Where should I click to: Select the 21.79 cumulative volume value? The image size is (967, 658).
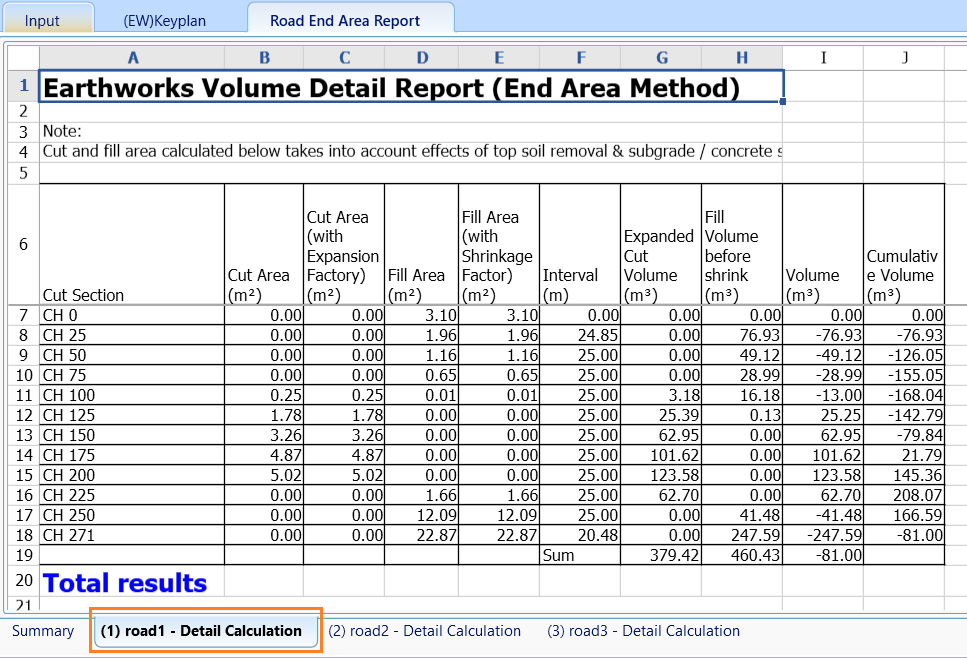point(904,455)
